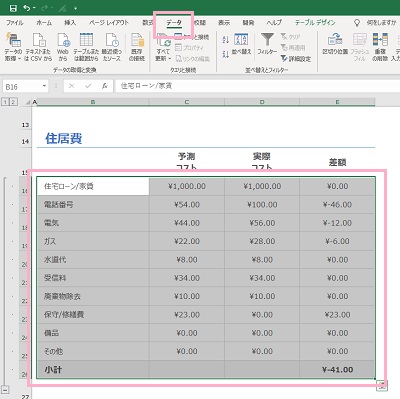Click the formula bar cancel X icon
This screenshot has width=400, height=399.
coord(71,86)
